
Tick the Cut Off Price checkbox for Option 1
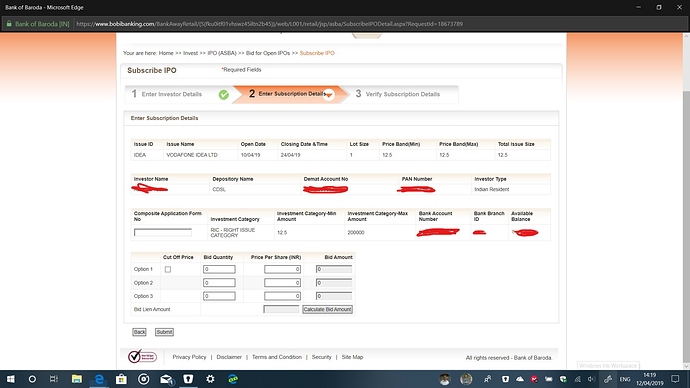(x=168, y=269)
